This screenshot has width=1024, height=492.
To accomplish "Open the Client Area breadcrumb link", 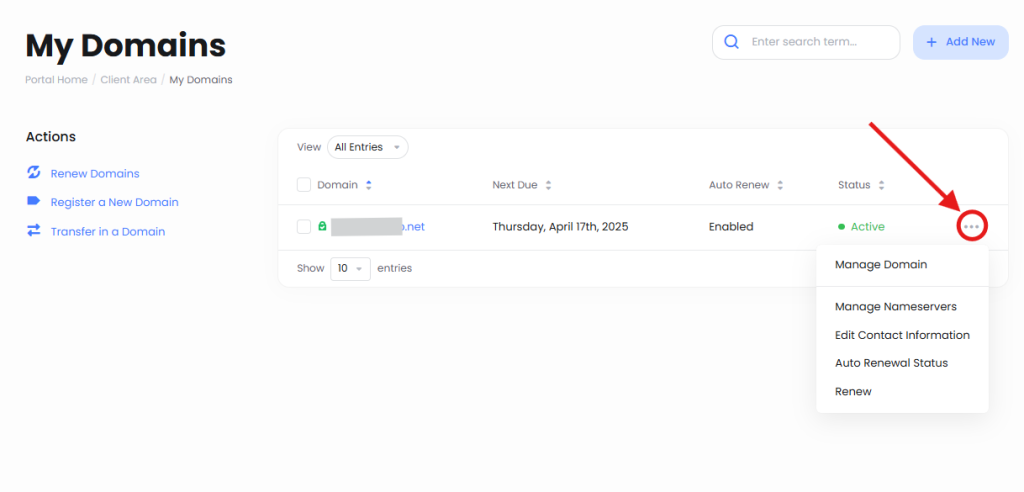I will click(x=128, y=80).
